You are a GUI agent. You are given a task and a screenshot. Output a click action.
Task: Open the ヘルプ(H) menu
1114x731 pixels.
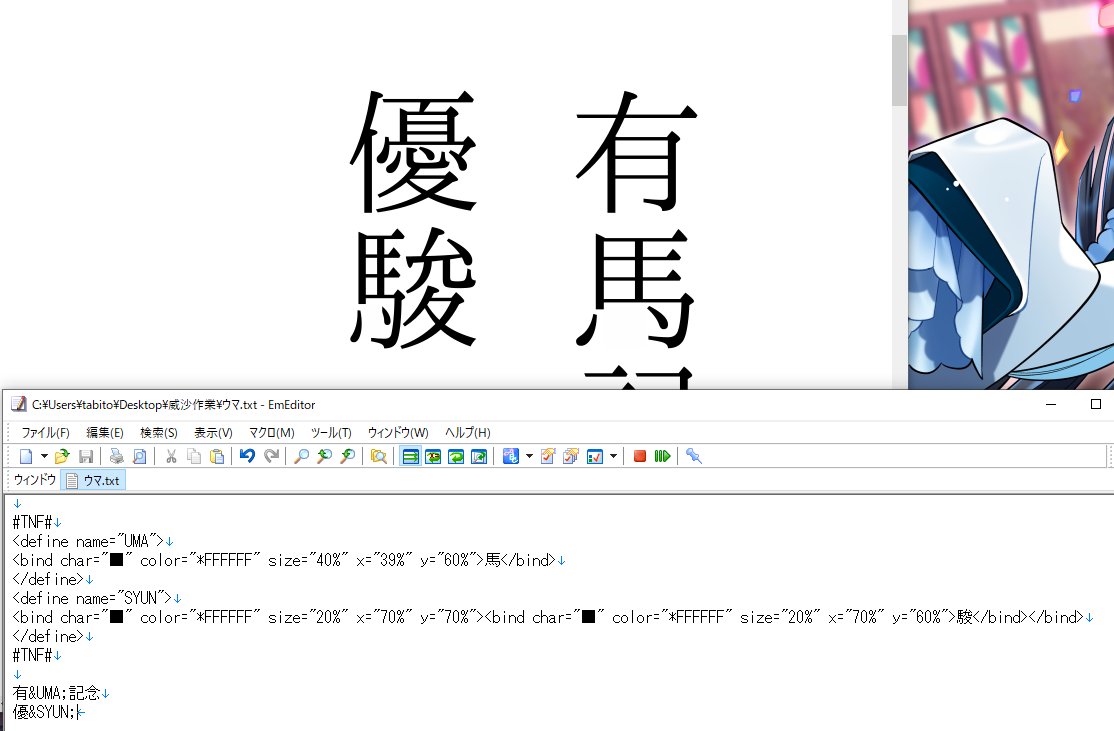coord(467,433)
